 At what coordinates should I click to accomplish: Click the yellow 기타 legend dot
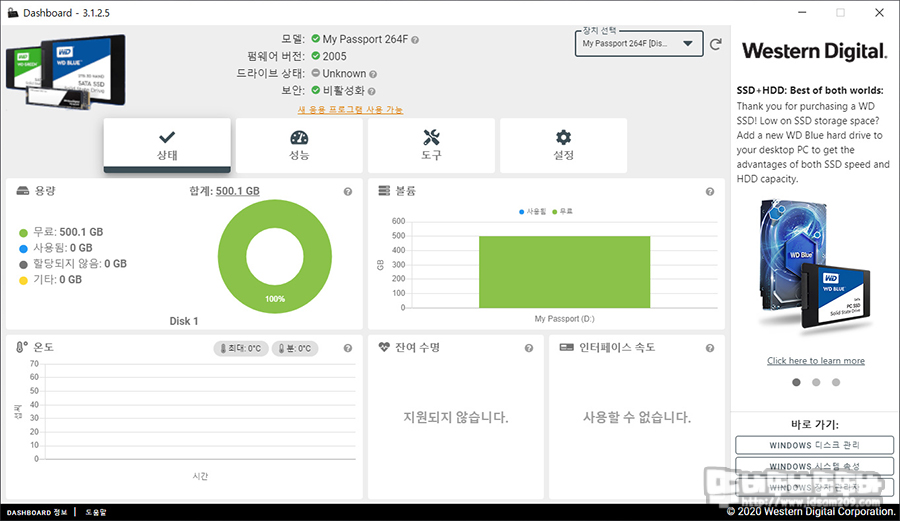click(24, 281)
